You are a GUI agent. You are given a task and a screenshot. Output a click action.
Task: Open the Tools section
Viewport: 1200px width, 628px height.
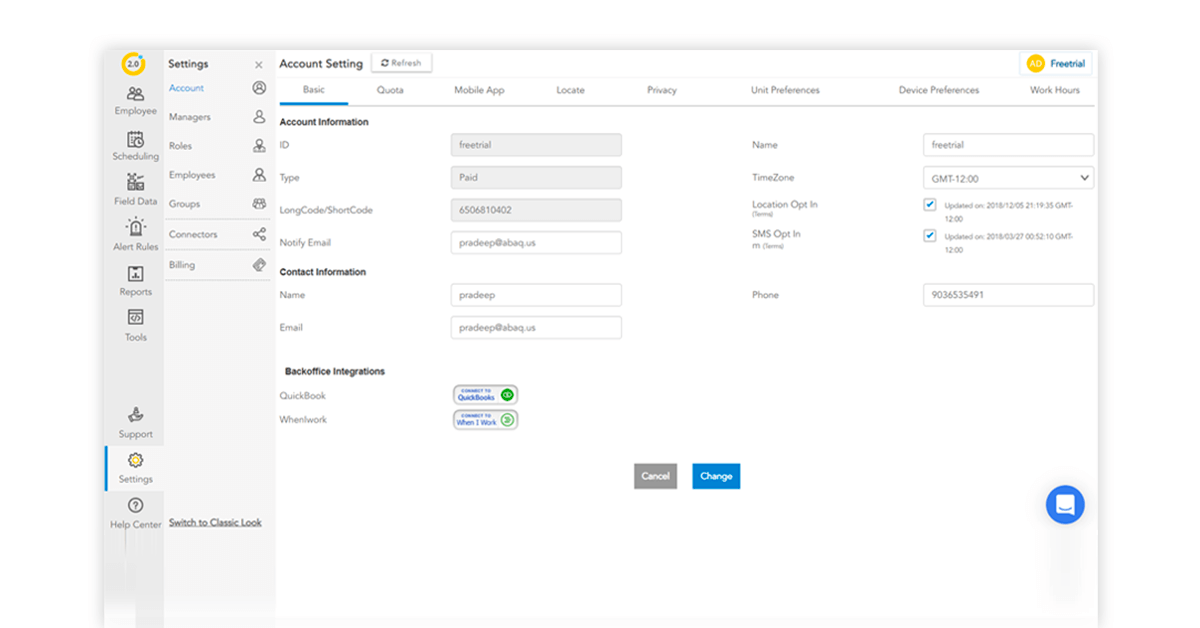tap(135, 319)
